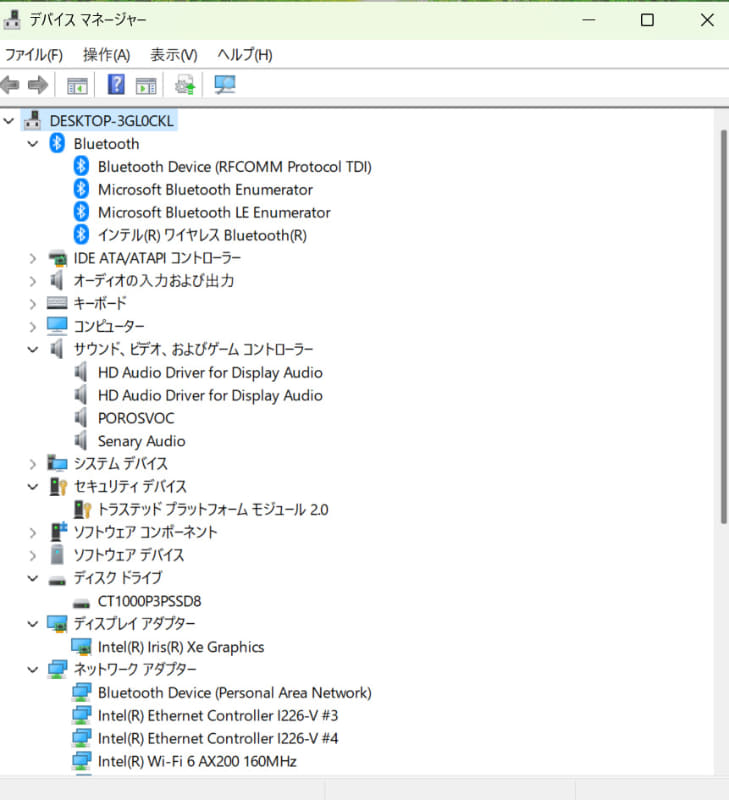729x800 pixels.
Task: Click icon beside Bluetooth Device (RFCOMM Protocol TDI)
Action: [x=81, y=166]
